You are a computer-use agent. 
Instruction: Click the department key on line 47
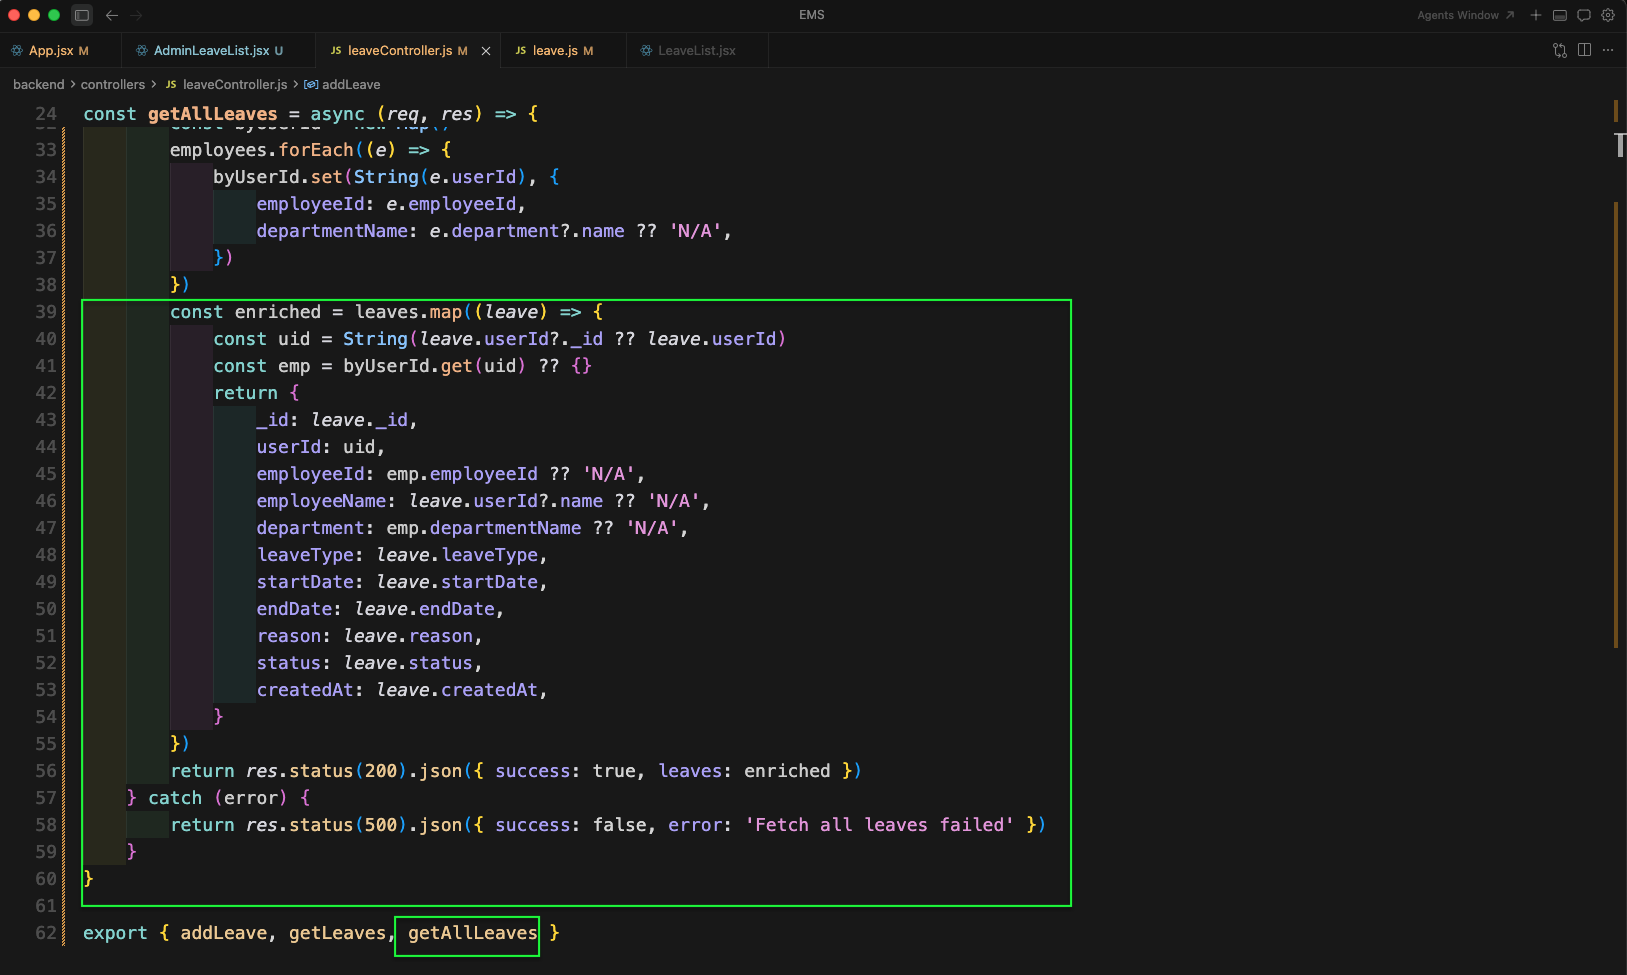pos(311,528)
